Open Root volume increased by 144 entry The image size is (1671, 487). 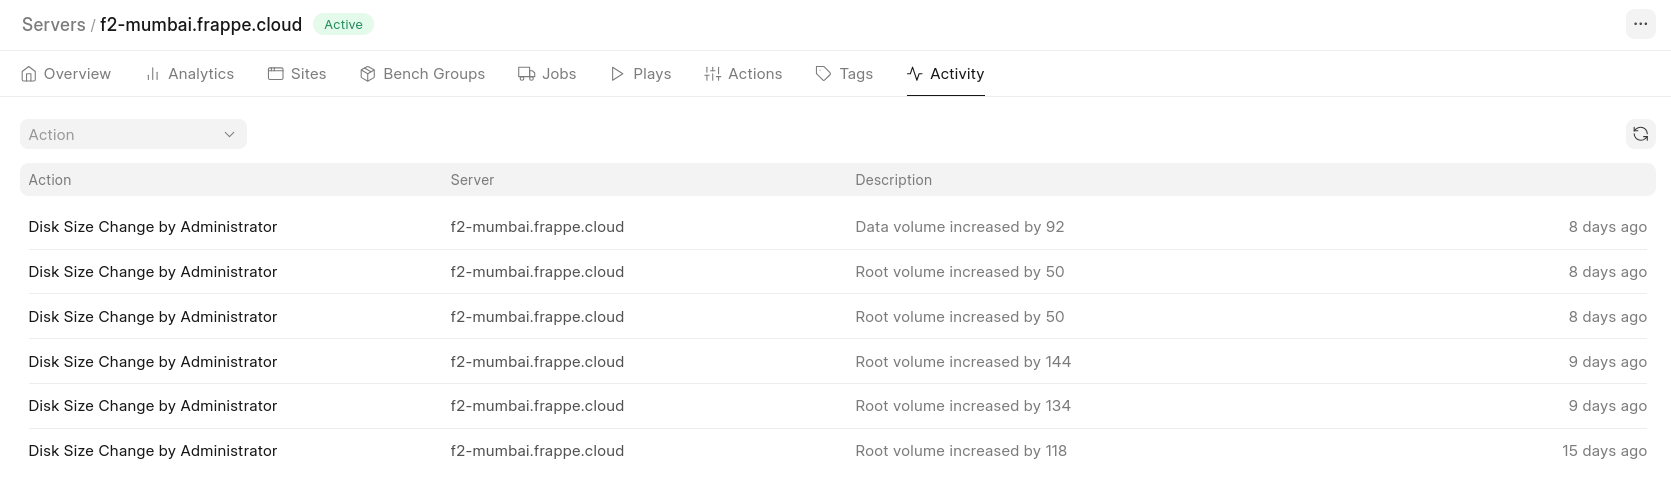(837, 361)
